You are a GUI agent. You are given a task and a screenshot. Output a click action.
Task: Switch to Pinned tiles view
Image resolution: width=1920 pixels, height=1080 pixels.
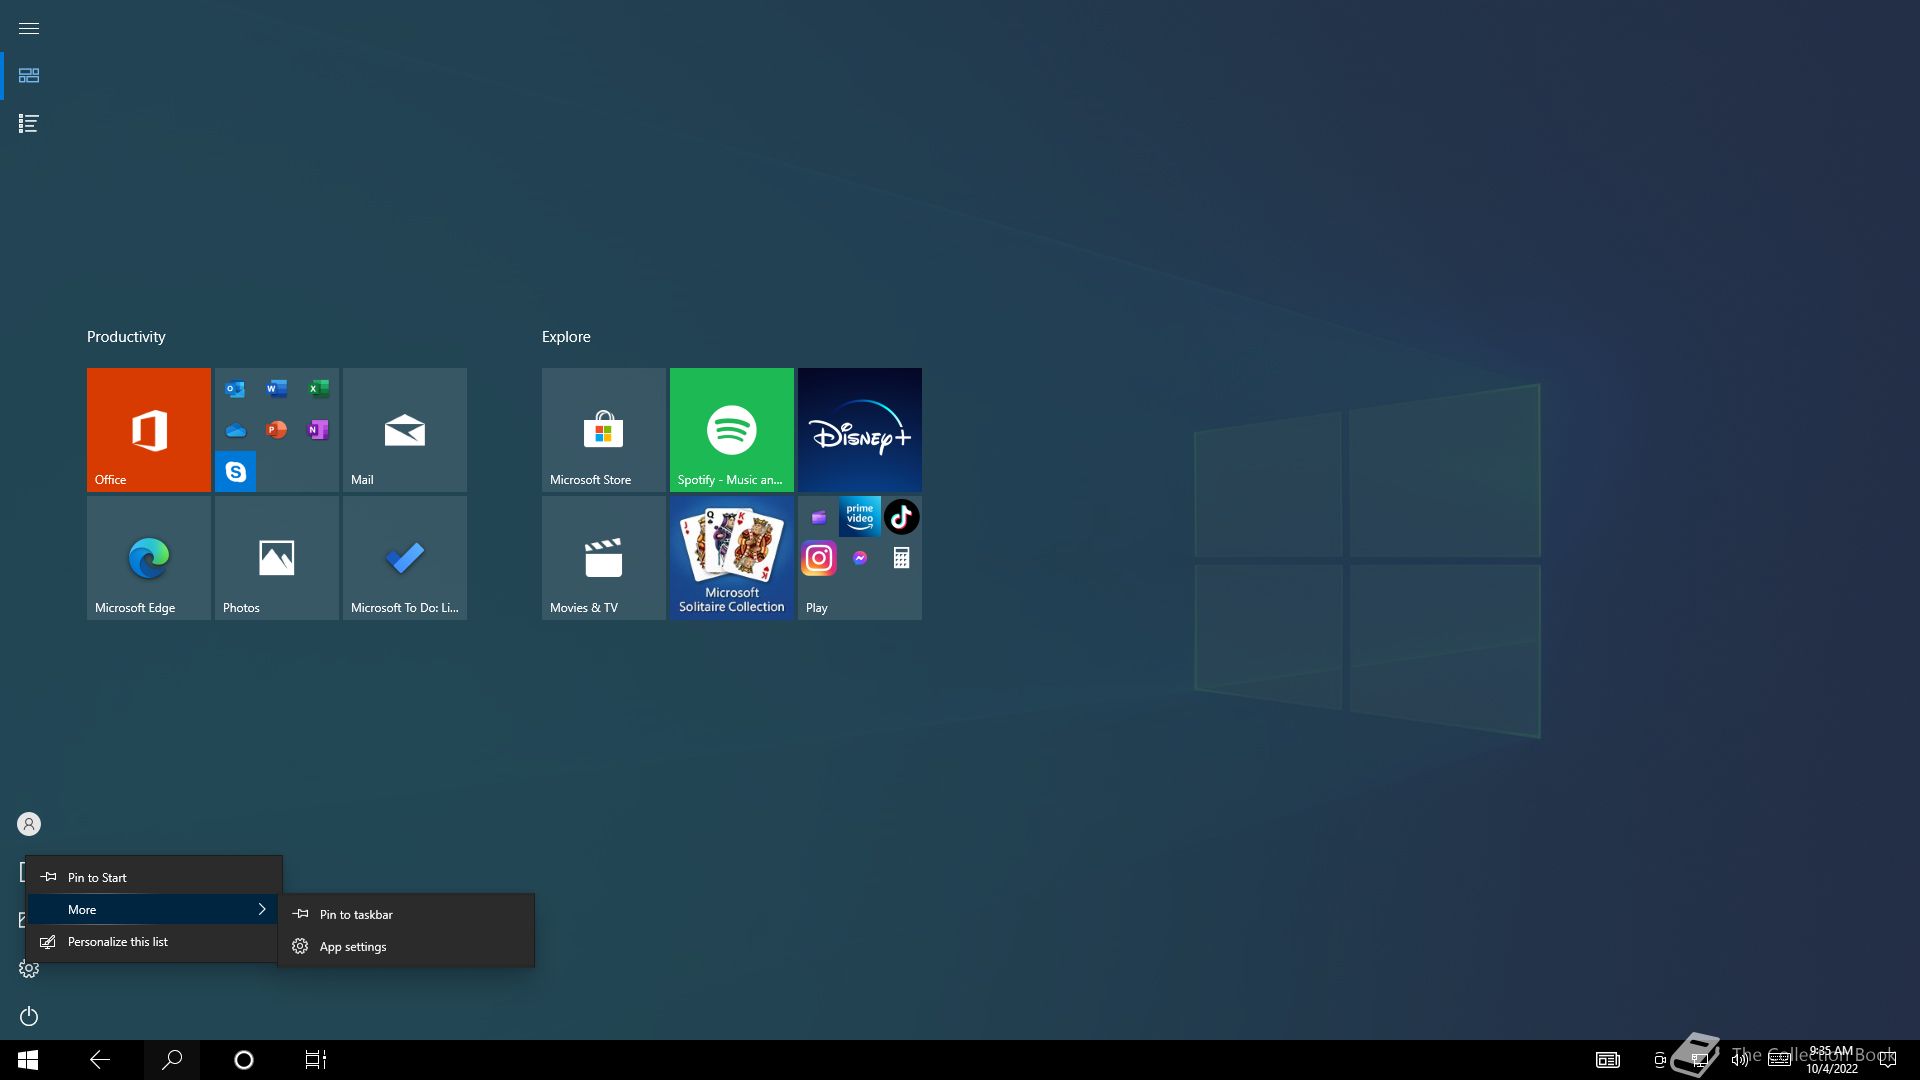pos(29,76)
